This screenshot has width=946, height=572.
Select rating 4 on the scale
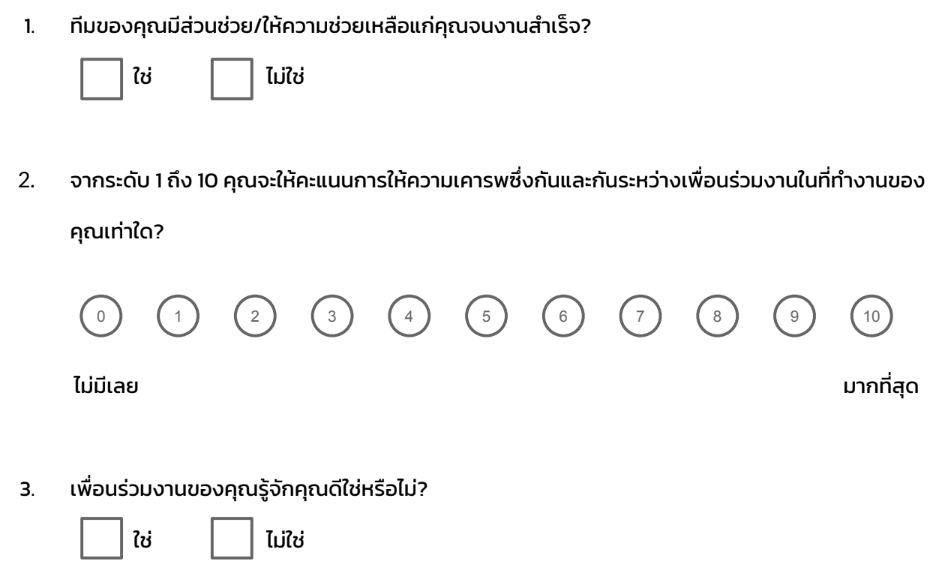pyautogui.click(x=409, y=316)
